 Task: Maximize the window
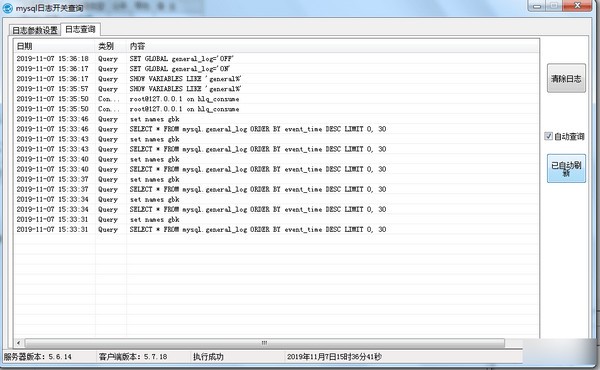pyautogui.click(x=554, y=6)
